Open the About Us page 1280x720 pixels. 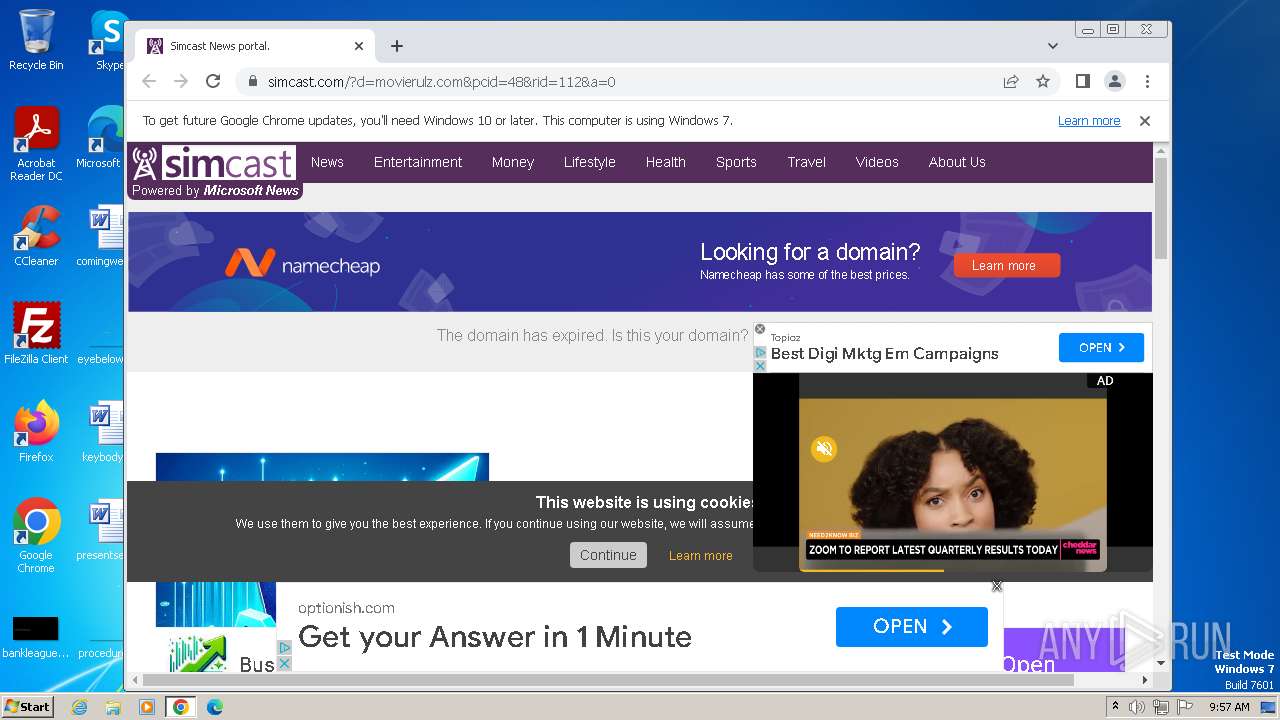click(x=957, y=162)
